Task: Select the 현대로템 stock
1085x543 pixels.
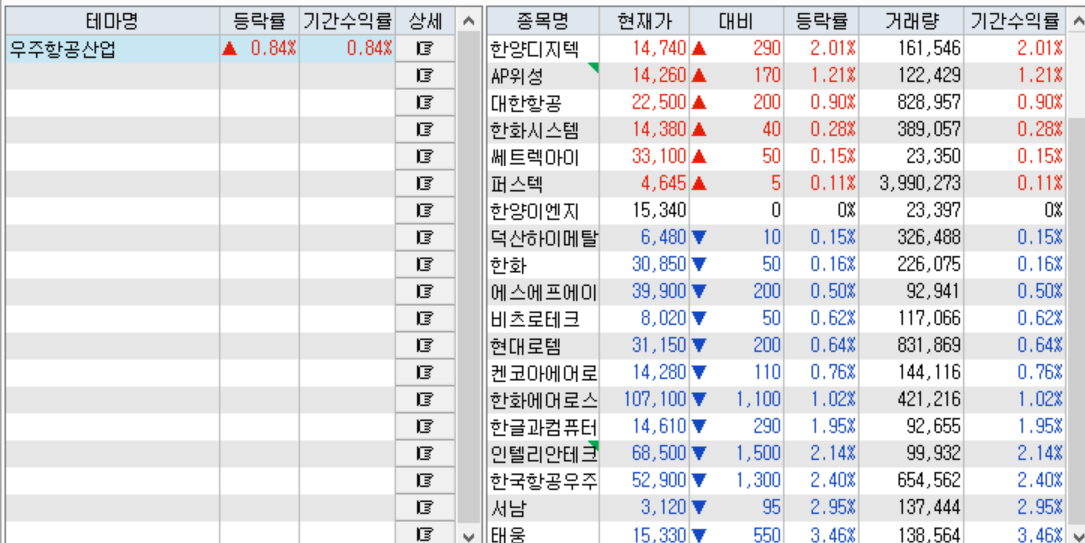Action: pyautogui.click(x=526, y=345)
